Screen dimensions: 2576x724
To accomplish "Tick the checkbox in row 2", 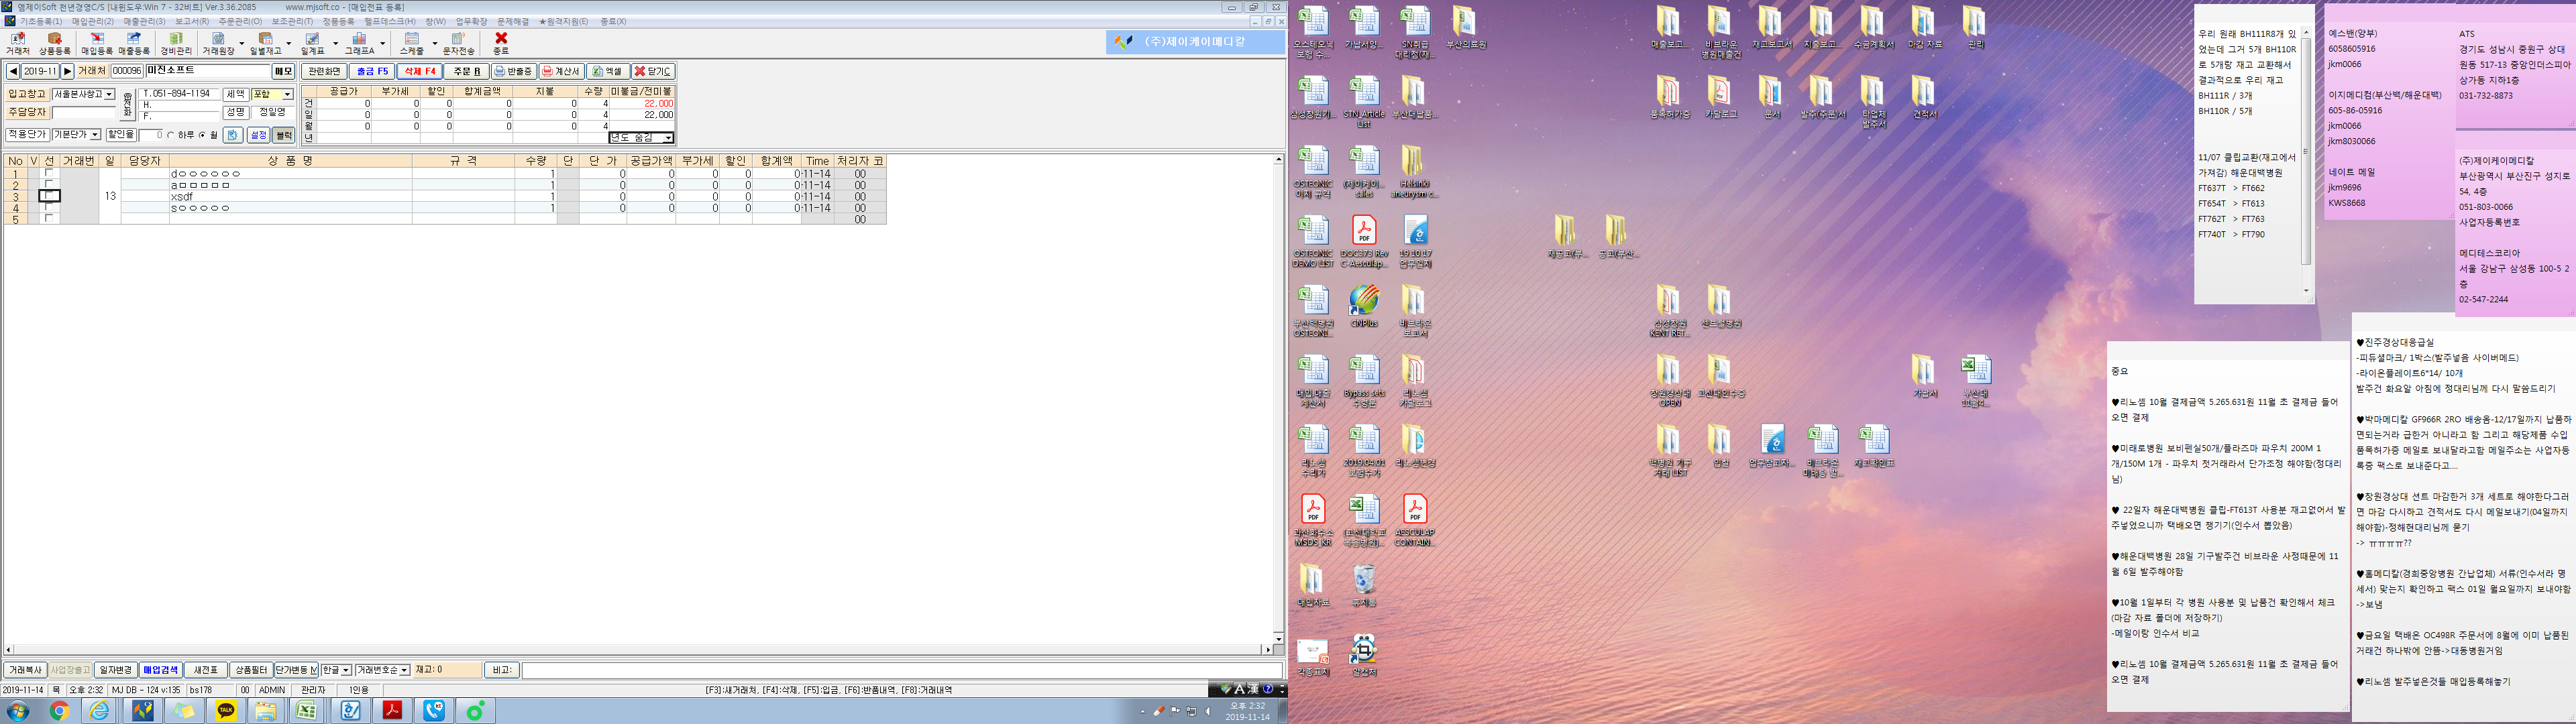I will [49, 185].
